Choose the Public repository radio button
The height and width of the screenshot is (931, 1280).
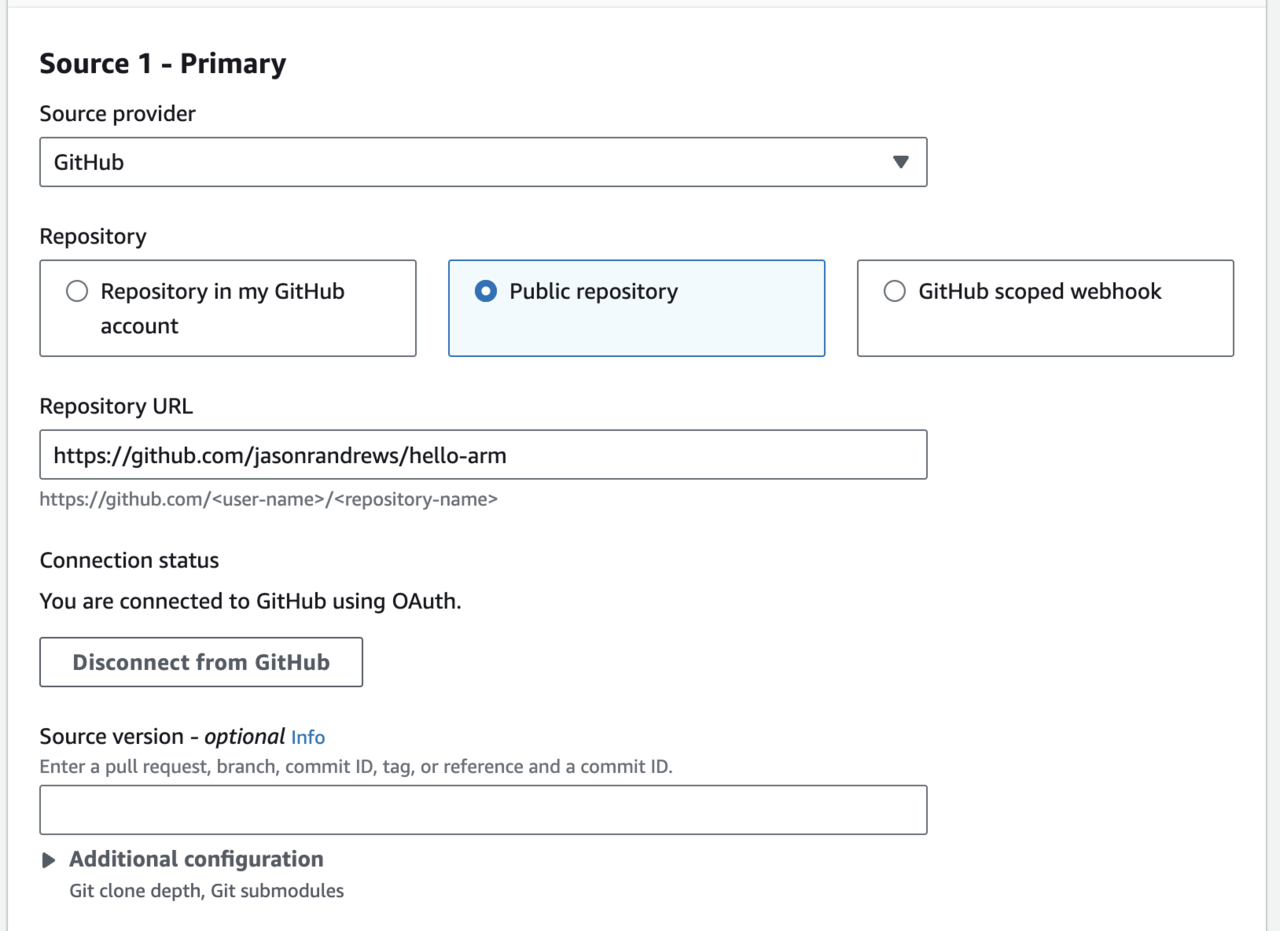click(486, 292)
